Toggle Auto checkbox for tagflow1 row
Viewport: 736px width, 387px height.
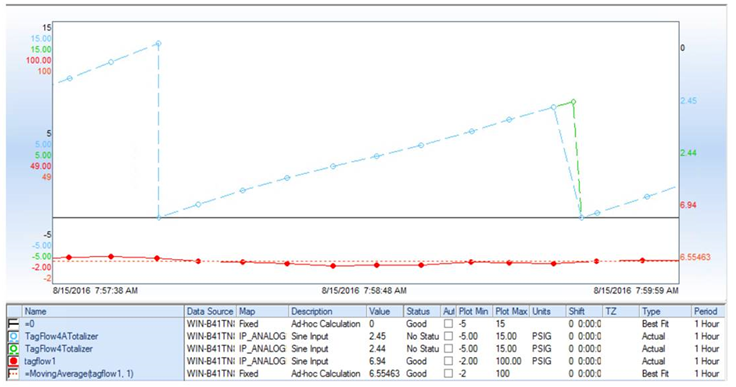coord(448,361)
